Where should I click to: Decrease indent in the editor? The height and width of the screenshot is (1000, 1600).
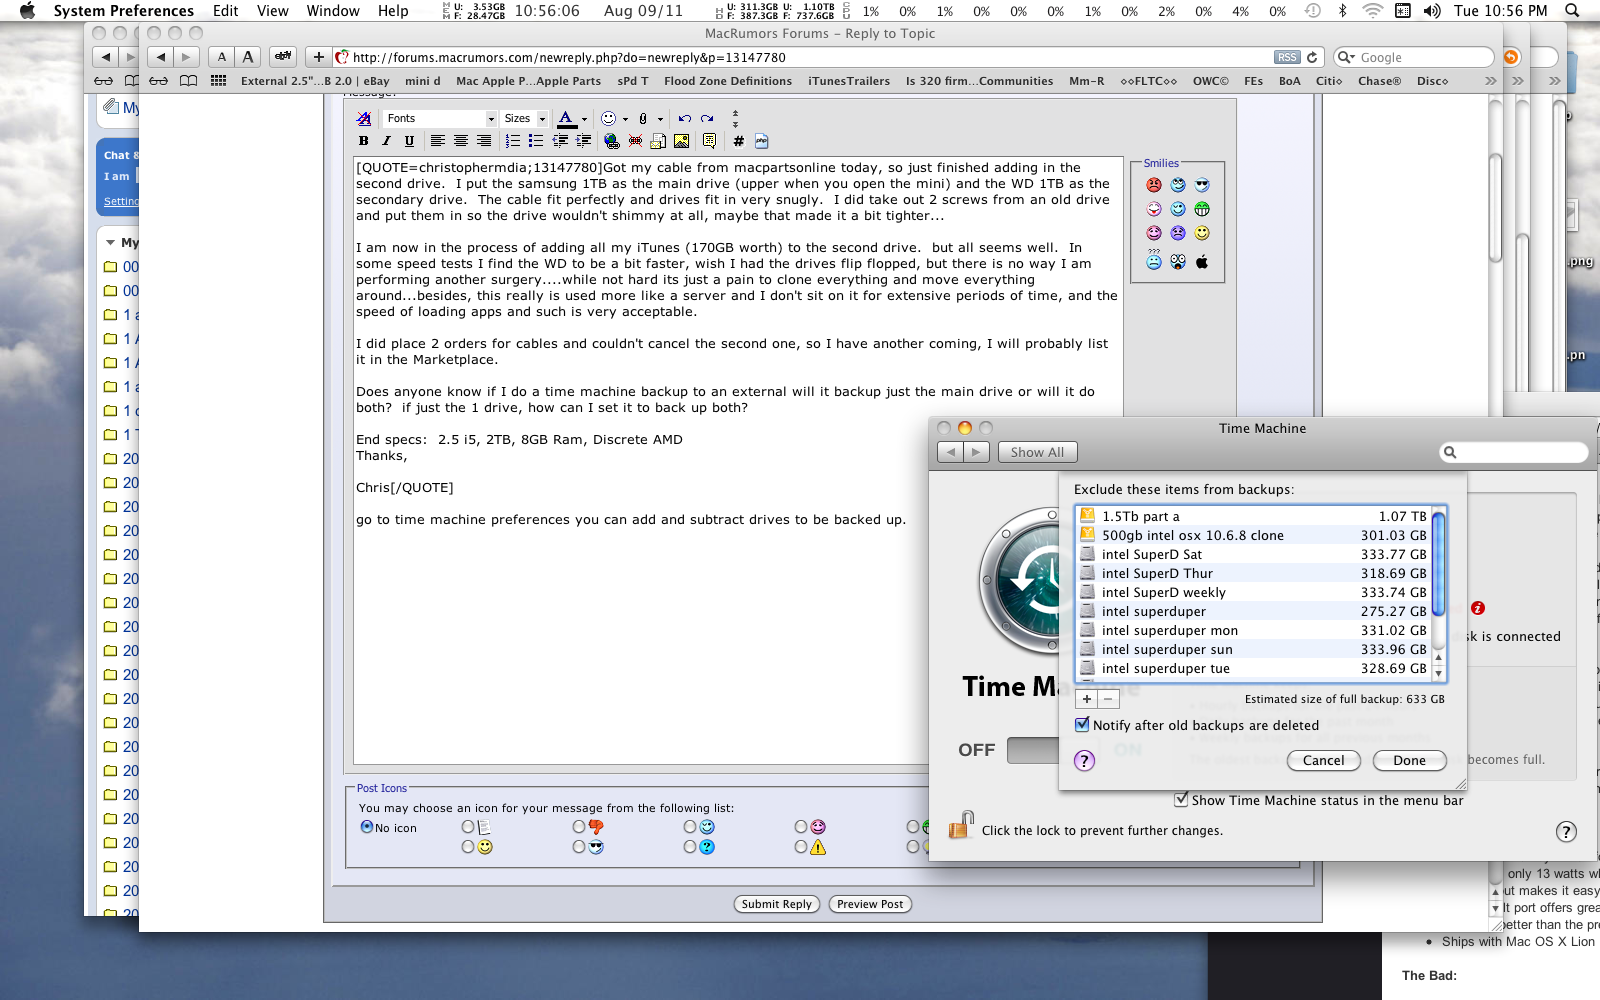click(x=560, y=141)
